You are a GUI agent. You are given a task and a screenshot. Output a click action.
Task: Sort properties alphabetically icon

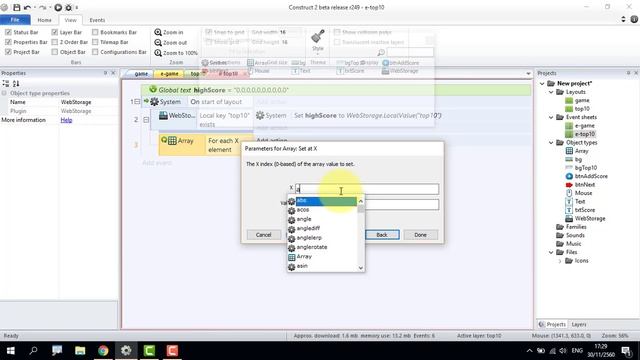16,84
